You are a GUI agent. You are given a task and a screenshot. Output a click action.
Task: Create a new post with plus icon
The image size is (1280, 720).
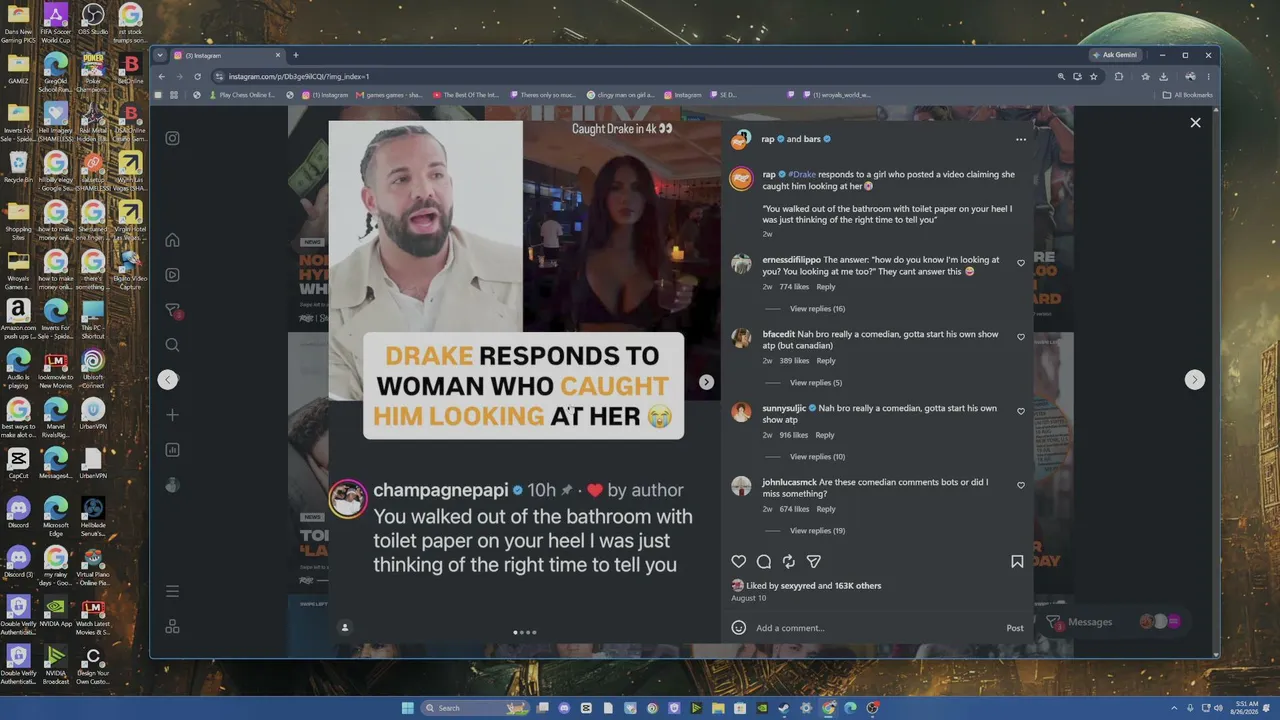[172, 414]
